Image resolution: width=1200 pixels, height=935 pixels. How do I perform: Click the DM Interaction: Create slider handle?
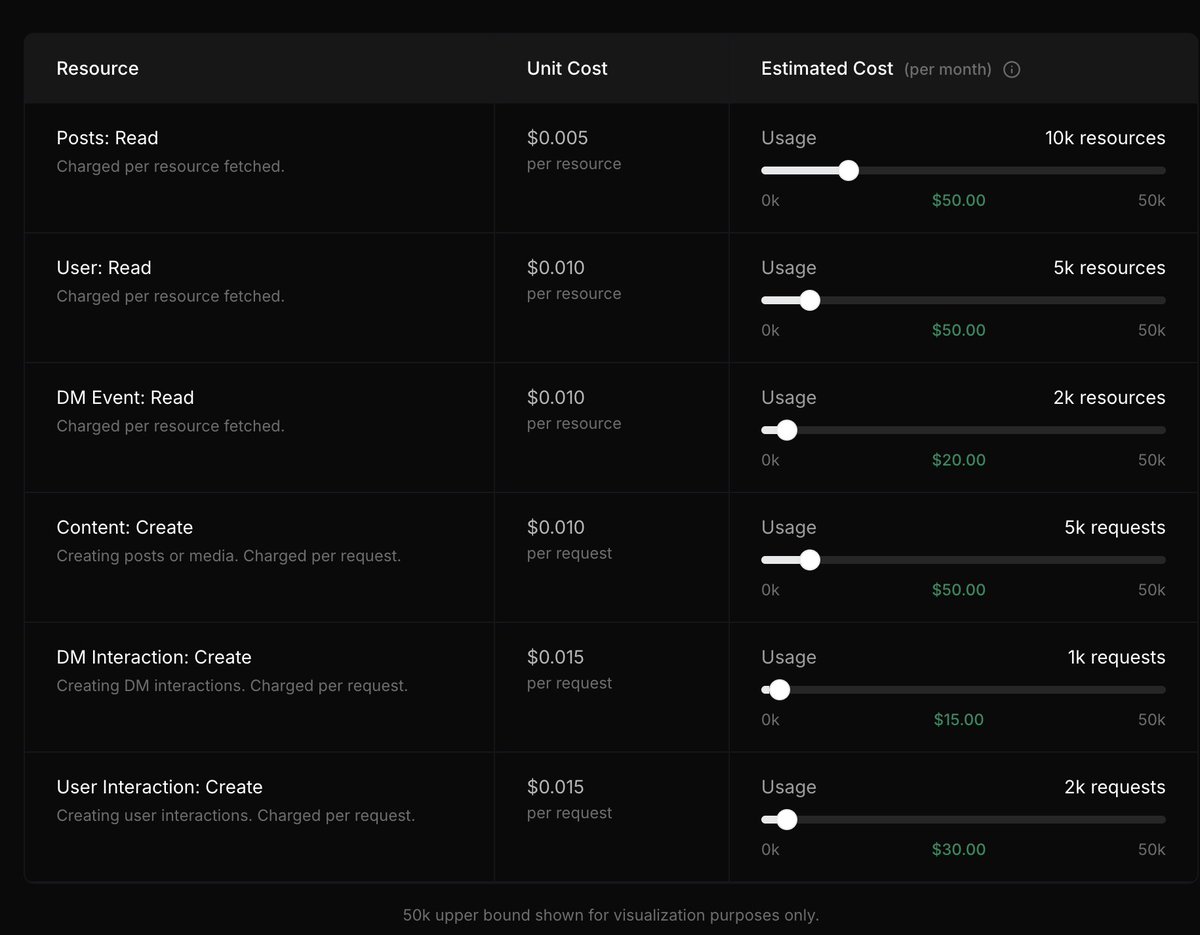[779, 690]
